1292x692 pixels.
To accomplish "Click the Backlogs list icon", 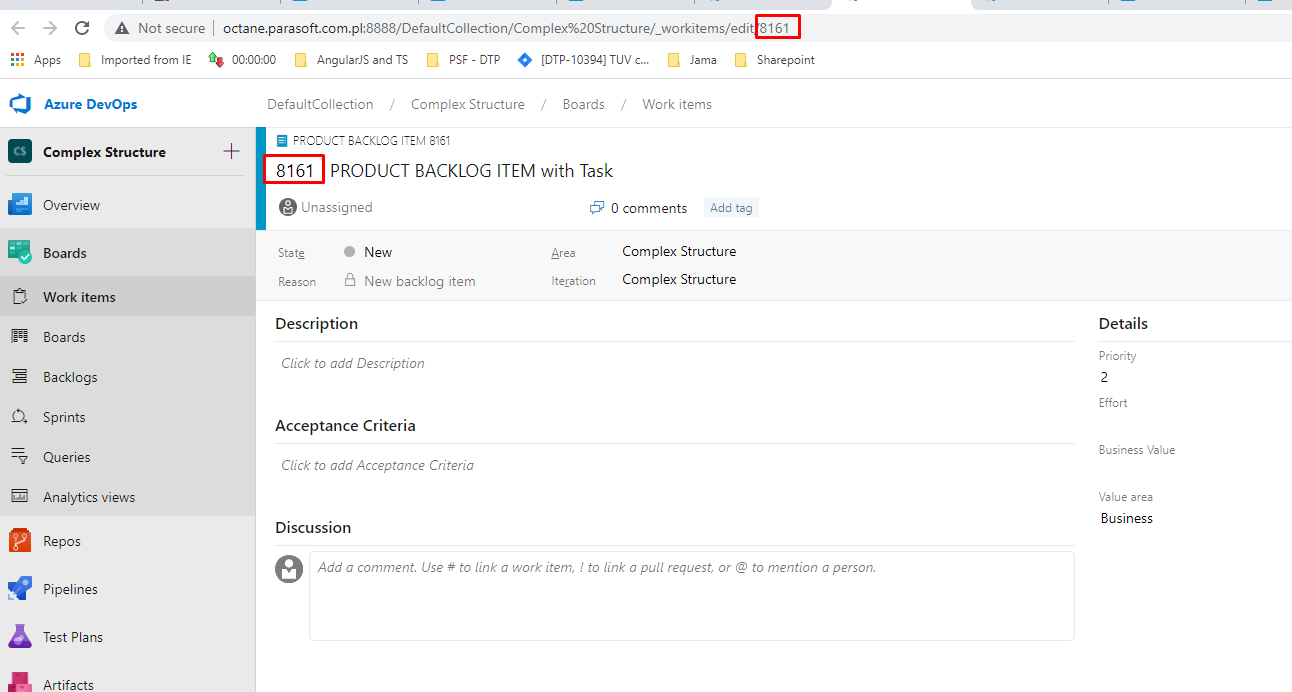I will coord(20,377).
